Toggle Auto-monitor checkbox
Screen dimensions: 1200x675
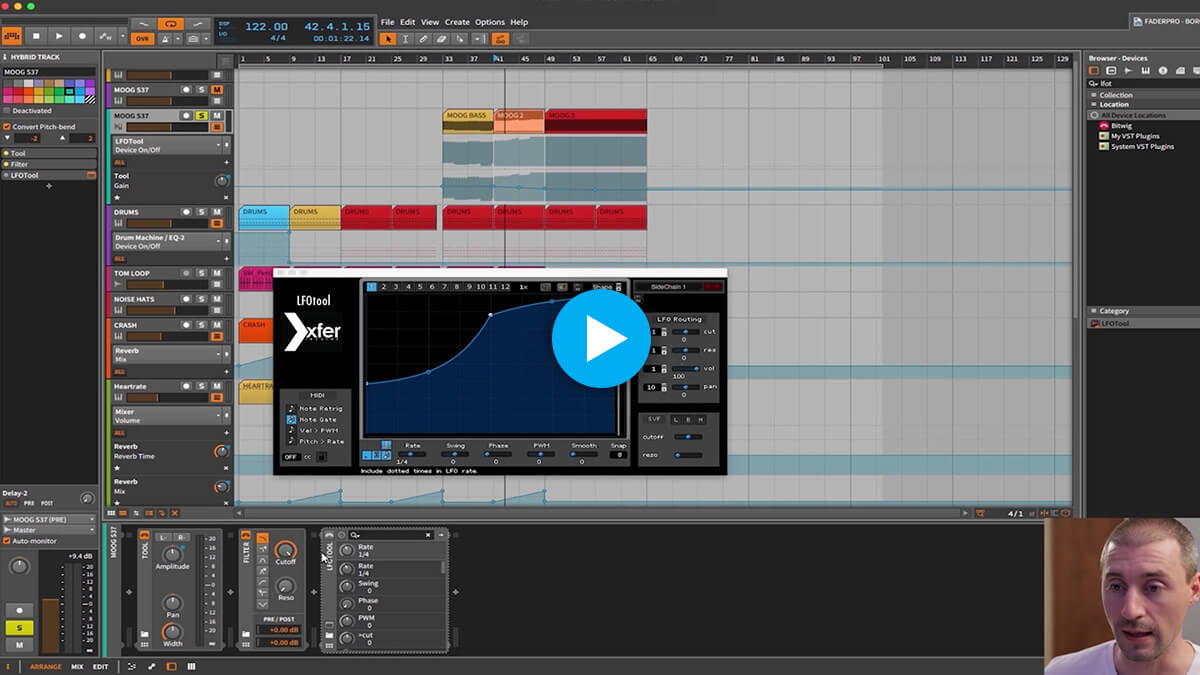(6, 541)
